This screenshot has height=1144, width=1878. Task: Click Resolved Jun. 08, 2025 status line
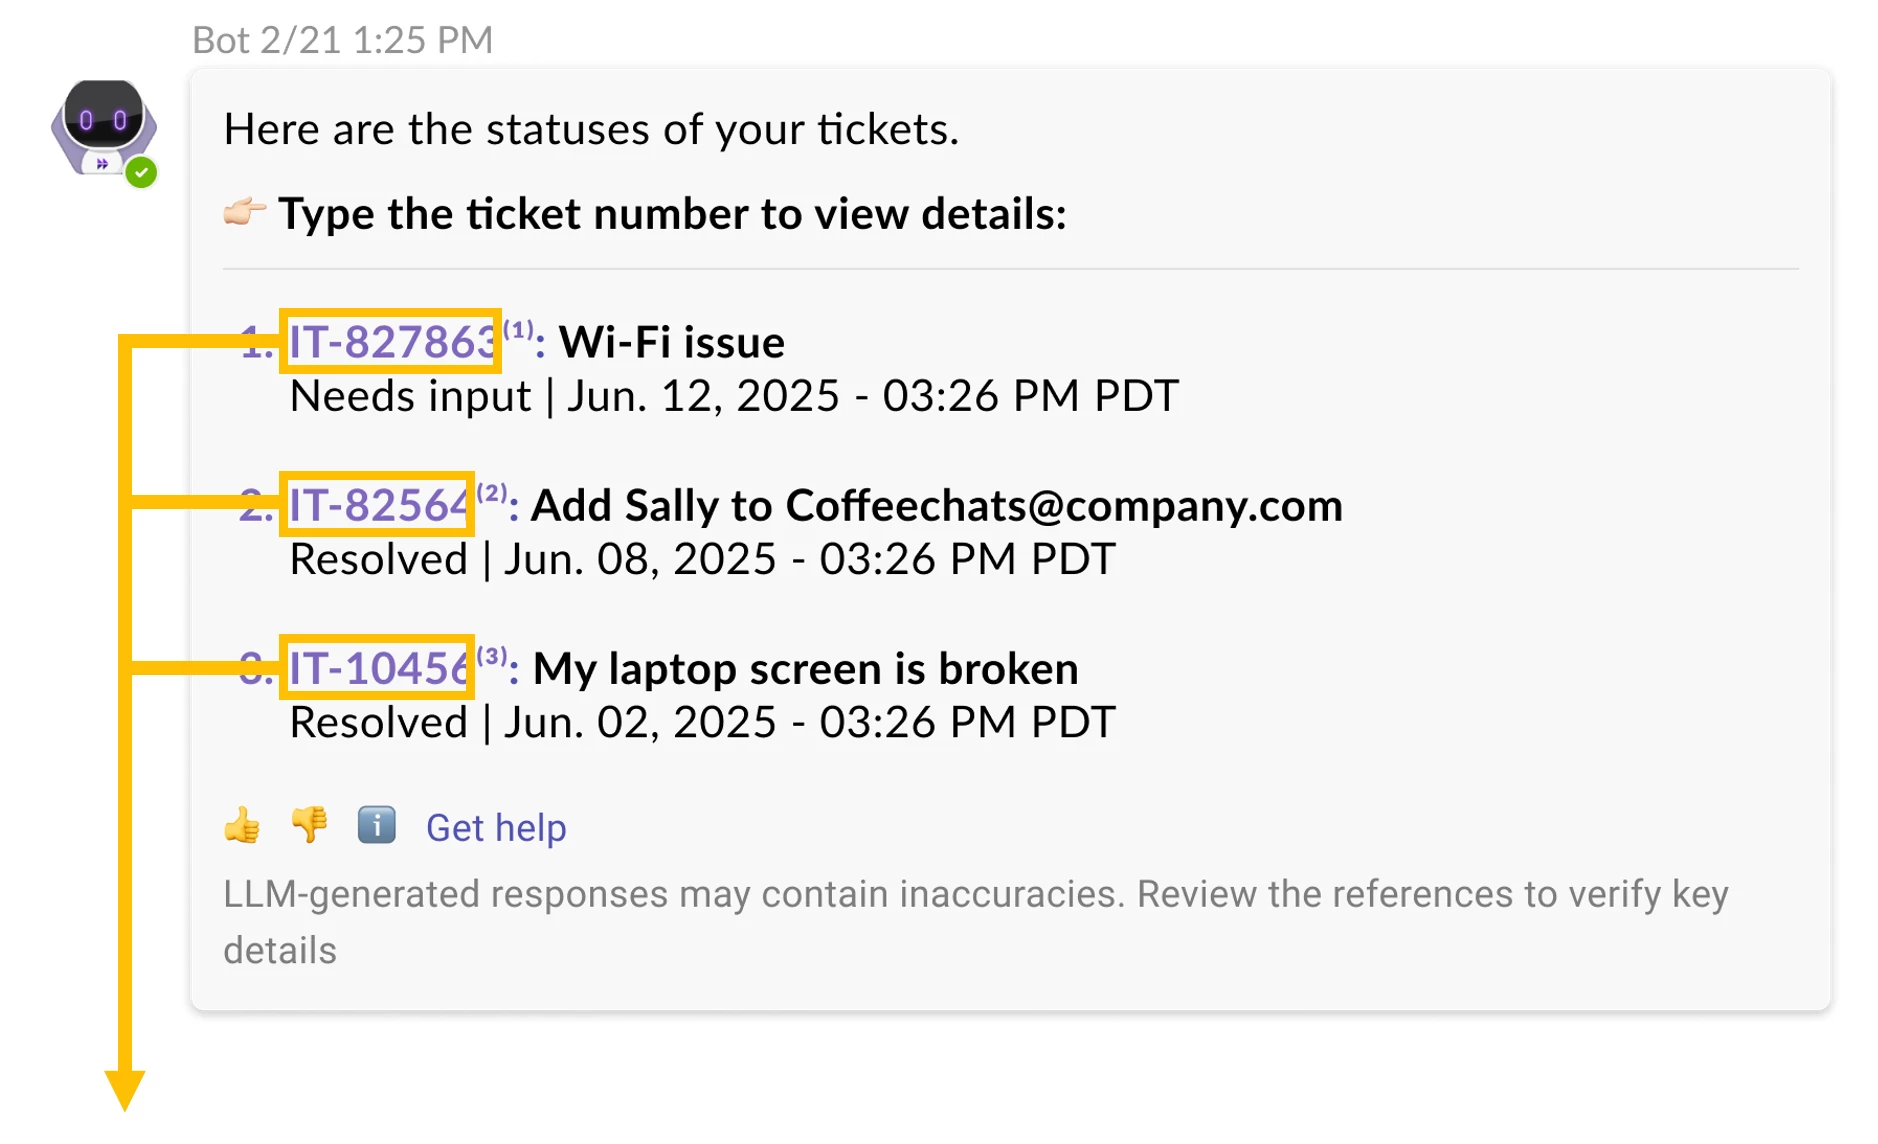(x=701, y=559)
